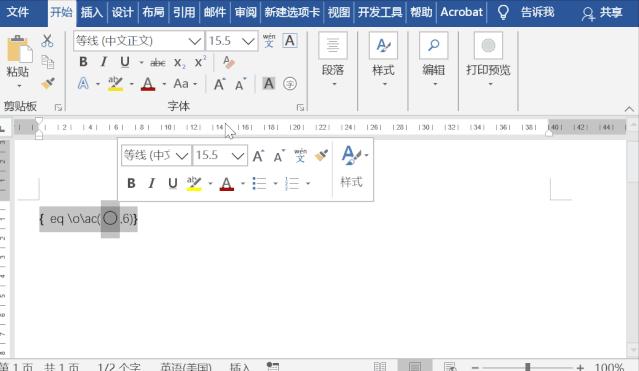
Task: Select Format Painter brush in the ribbon
Action: point(48,84)
